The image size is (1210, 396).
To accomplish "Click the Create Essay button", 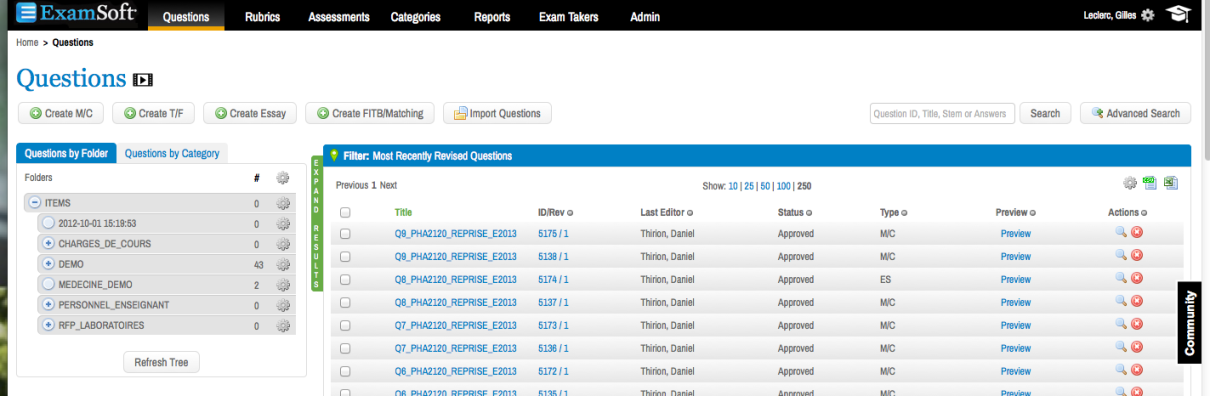I will pyautogui.click(x=250, y=113).
